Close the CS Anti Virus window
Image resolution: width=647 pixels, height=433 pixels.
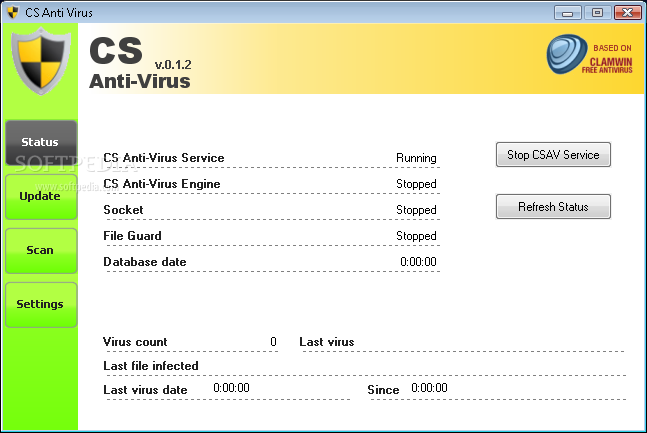coord(627,13)
